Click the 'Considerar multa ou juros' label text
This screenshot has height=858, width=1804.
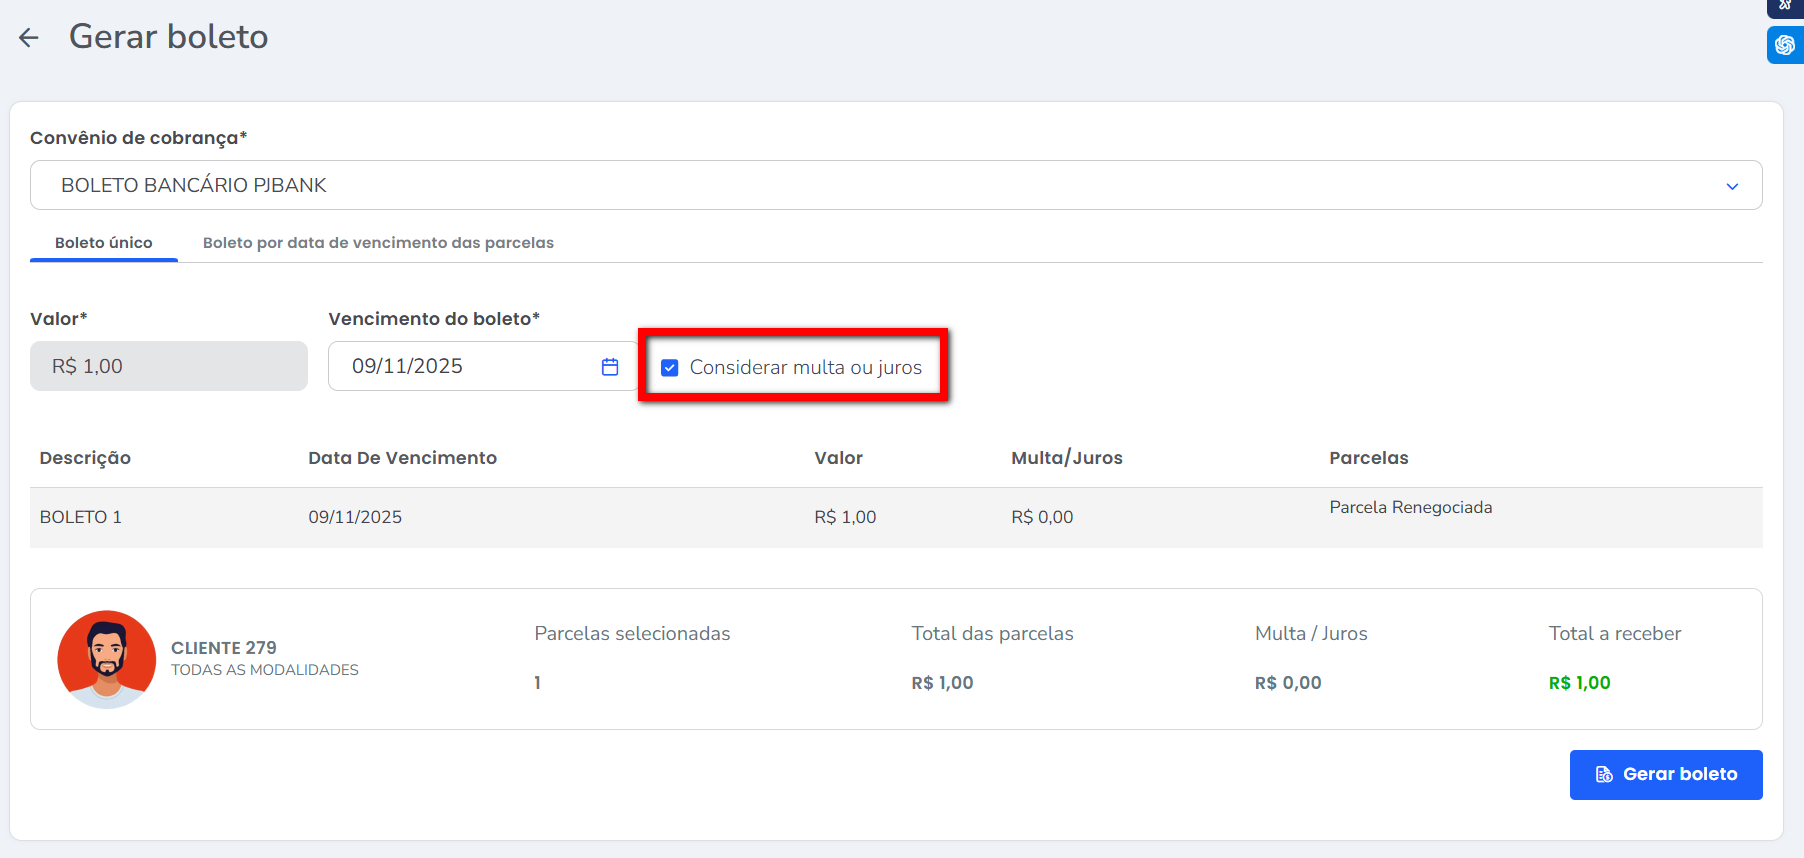click(x=805, y=368)
